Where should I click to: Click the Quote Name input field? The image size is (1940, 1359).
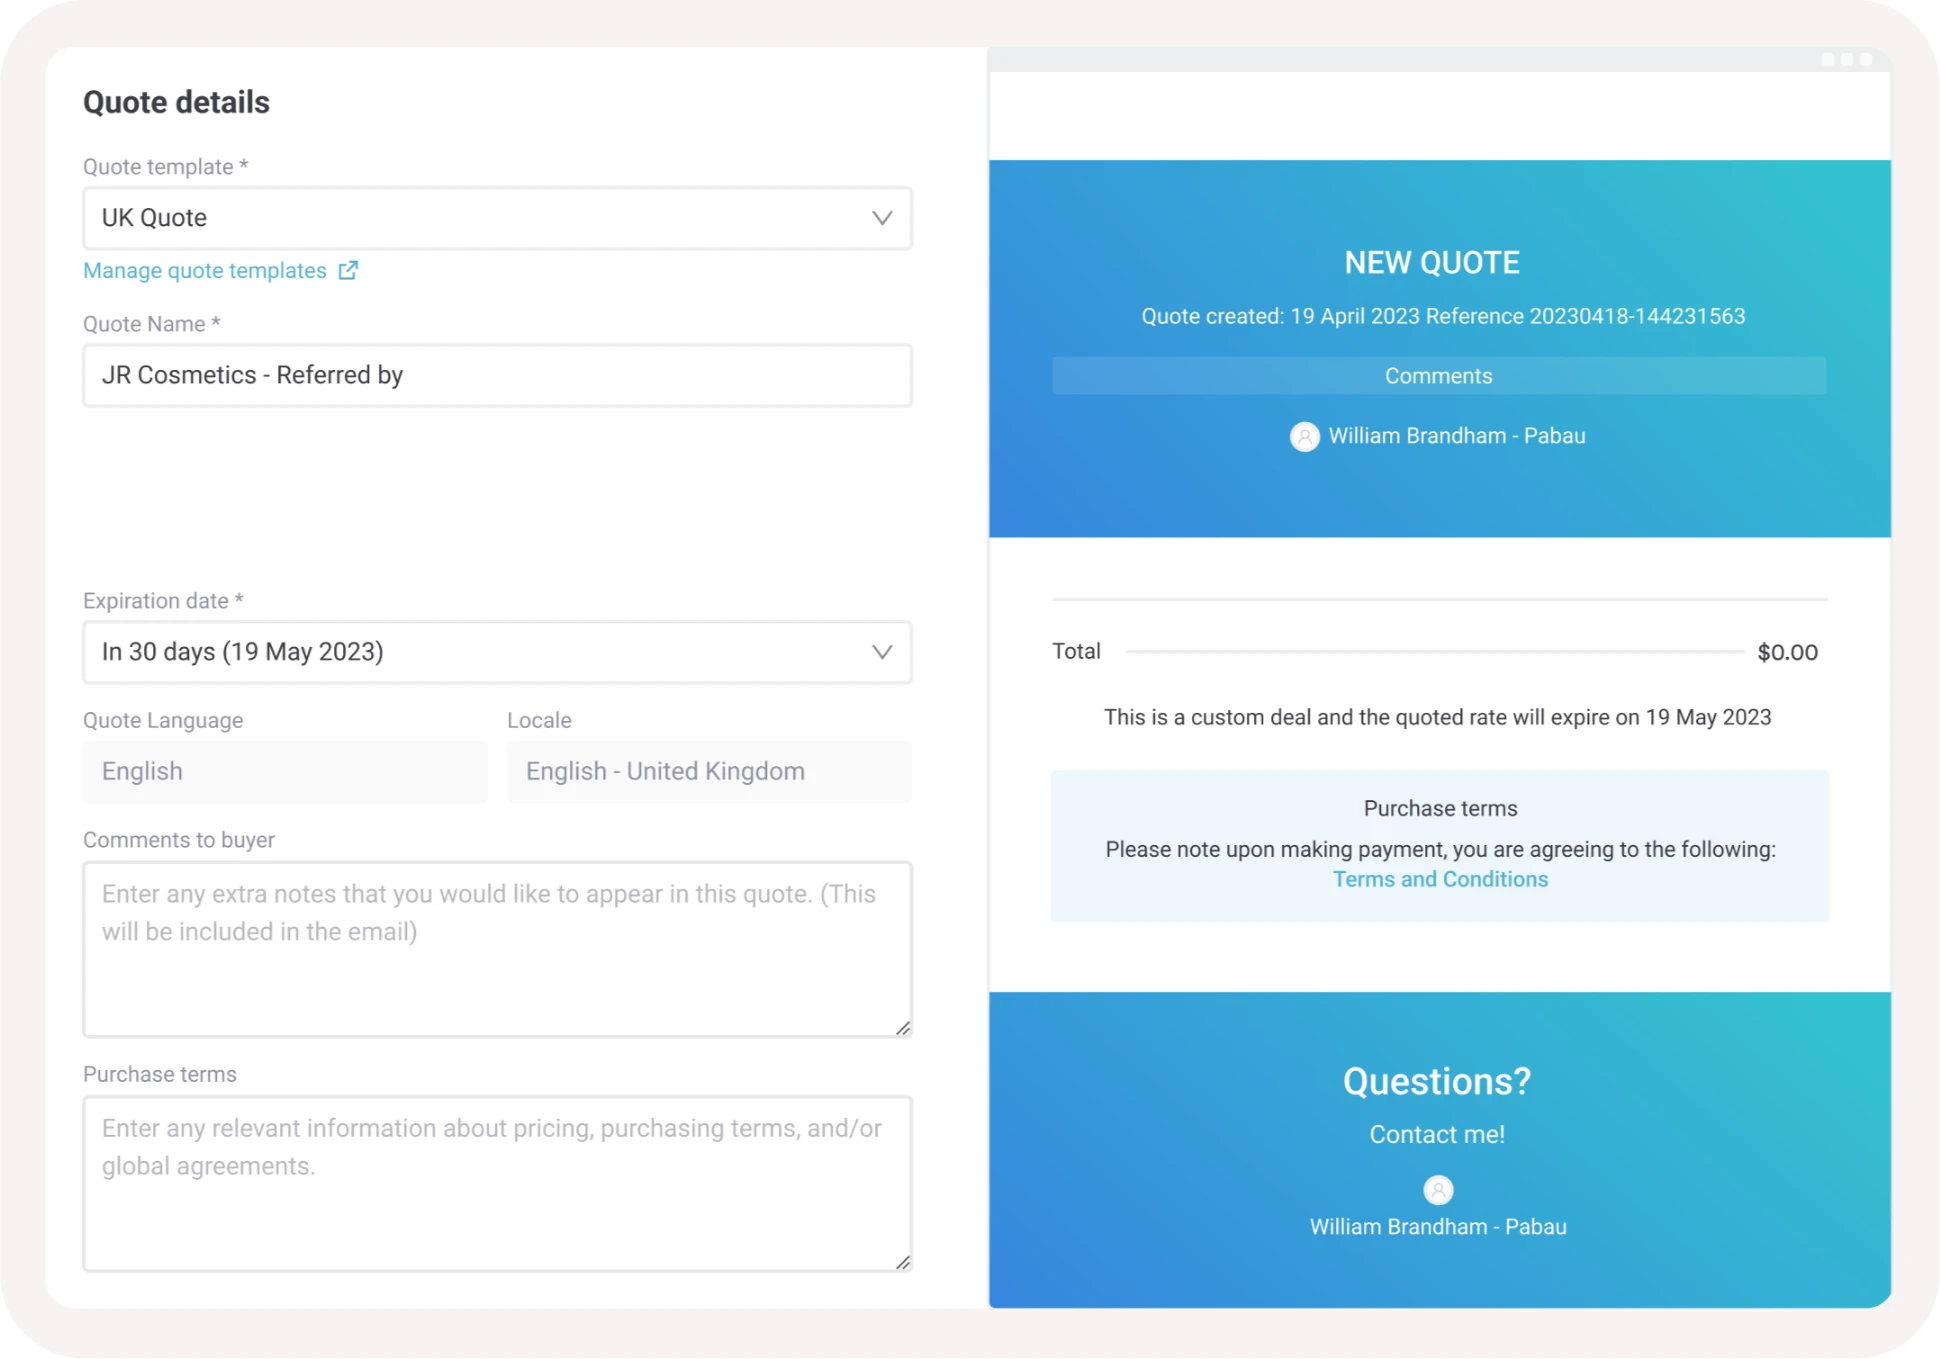[x=497, y=375]
